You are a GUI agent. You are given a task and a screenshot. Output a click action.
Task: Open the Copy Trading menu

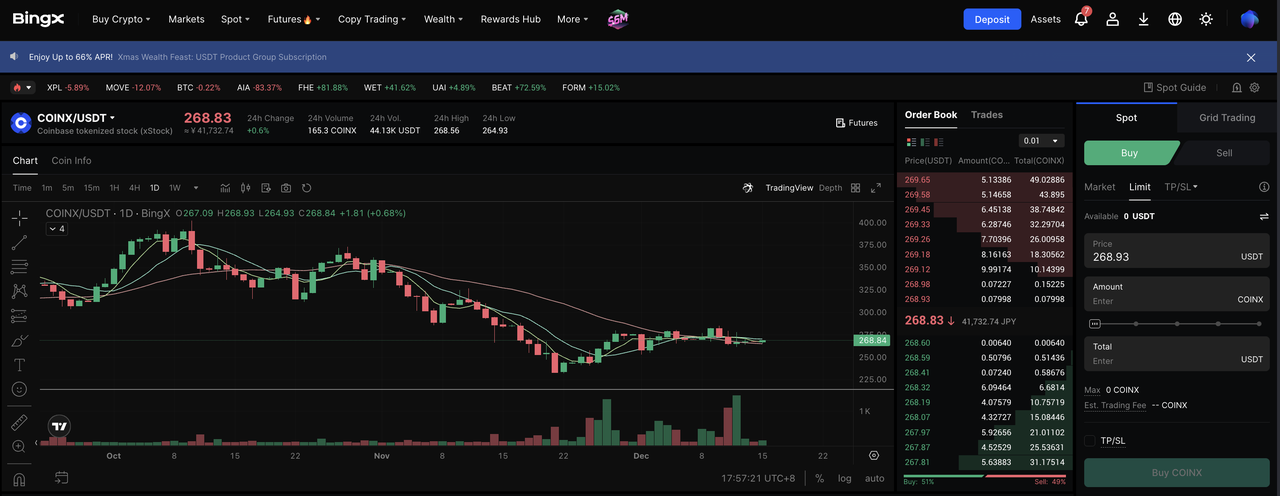click(371, 19)
